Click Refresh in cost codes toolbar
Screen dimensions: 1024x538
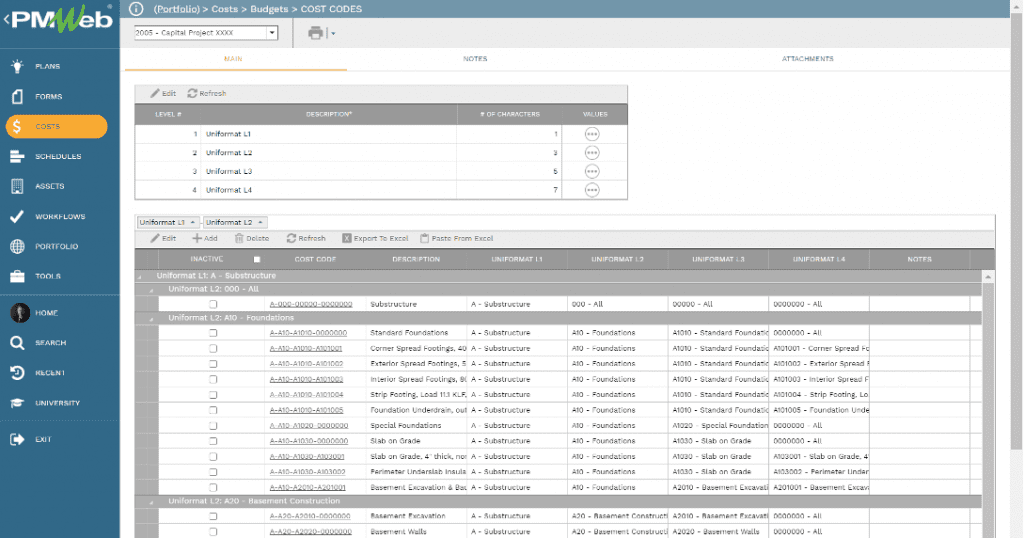(x=306, y=238)
